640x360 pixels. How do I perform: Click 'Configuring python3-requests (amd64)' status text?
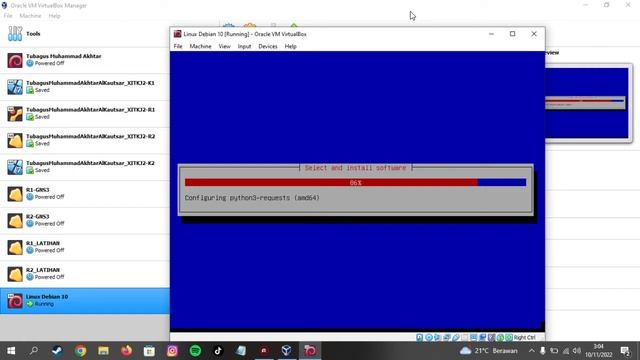coord(252,198)
